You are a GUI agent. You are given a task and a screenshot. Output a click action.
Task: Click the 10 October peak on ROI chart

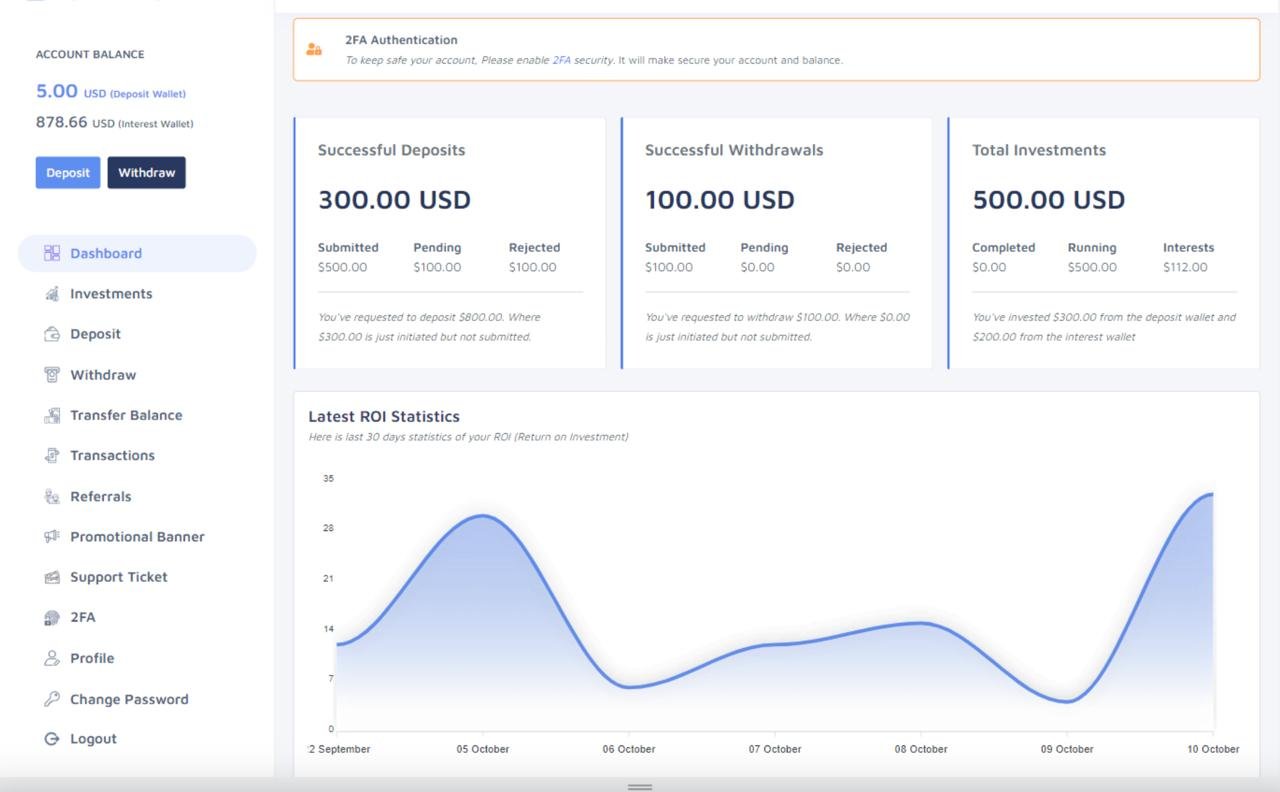coord(1211,494)
